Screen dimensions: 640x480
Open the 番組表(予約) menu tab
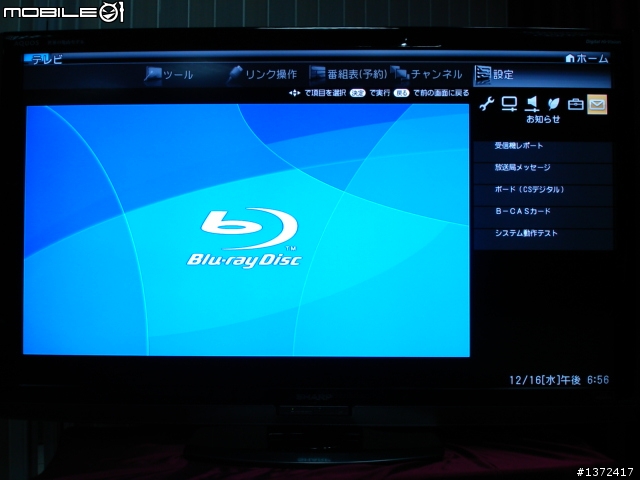[348, 74]
